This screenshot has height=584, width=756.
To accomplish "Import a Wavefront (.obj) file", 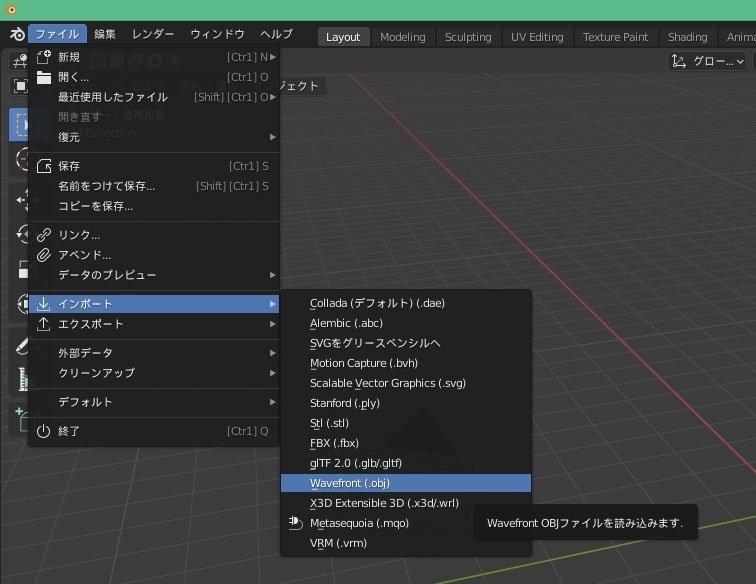I will [406, 483].
